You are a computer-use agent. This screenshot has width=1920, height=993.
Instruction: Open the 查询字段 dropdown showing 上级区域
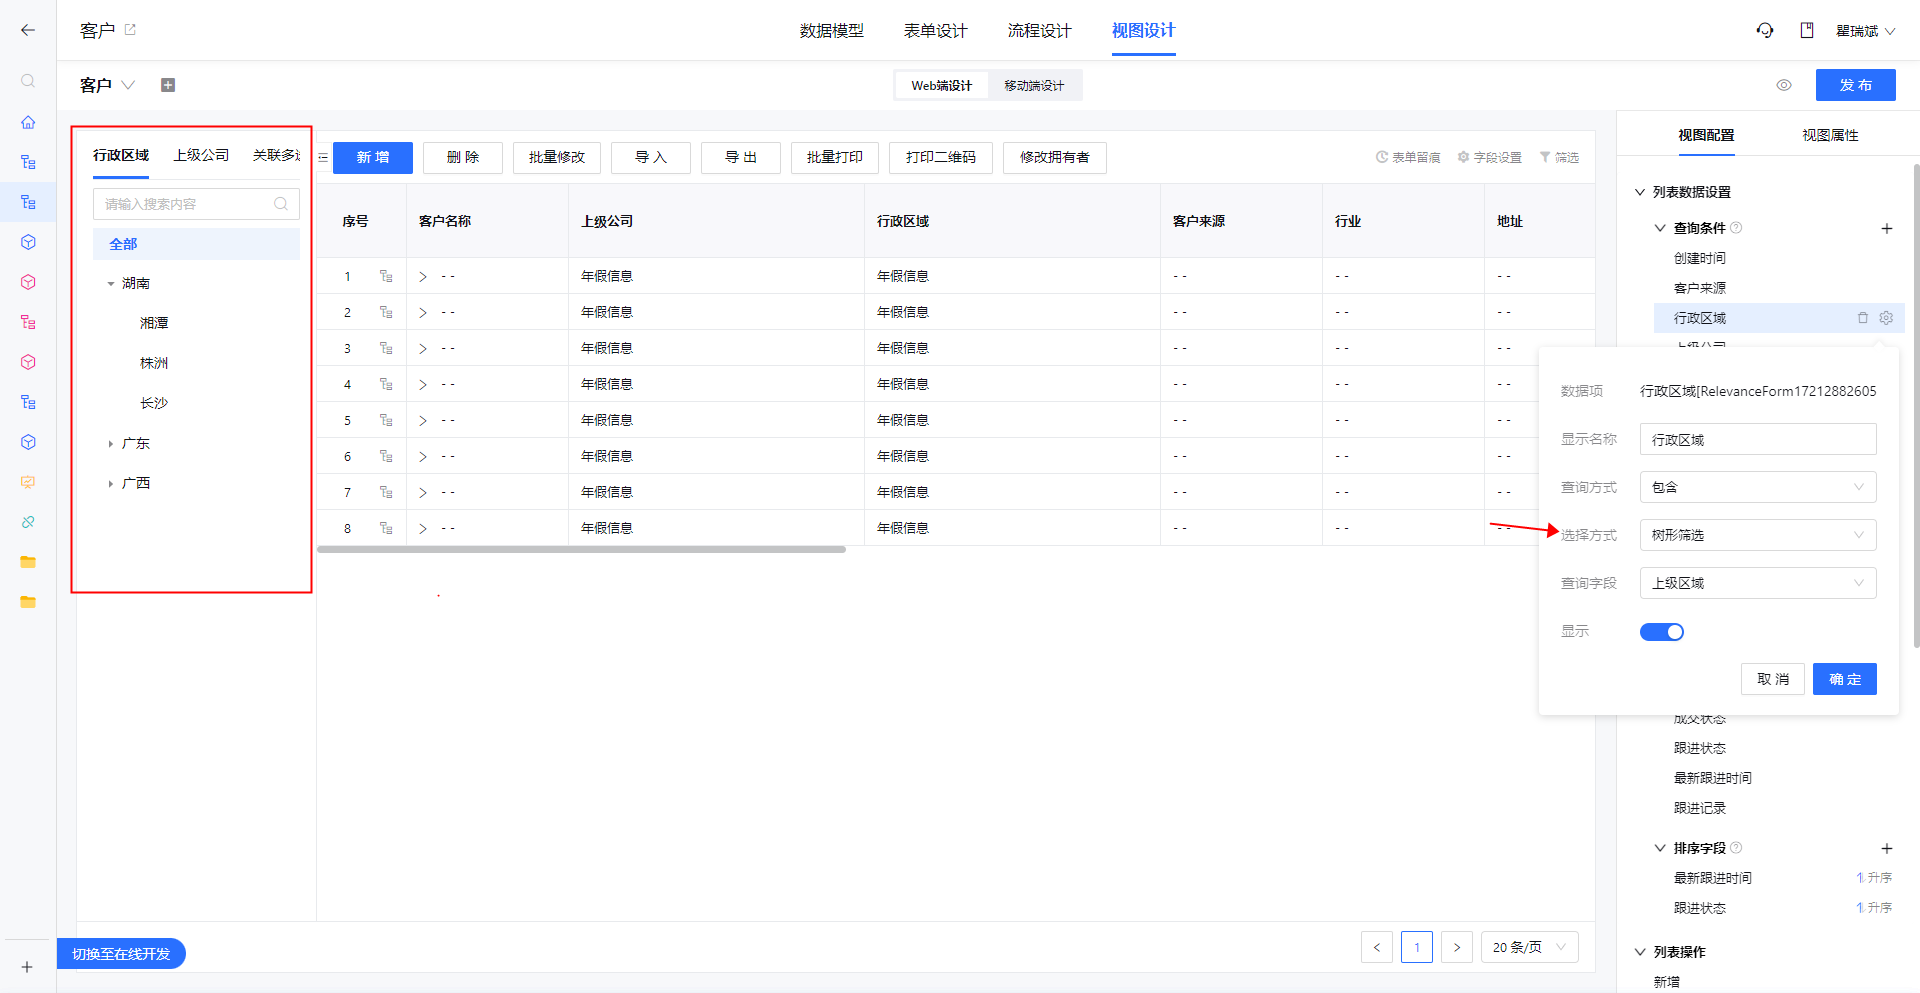click(1758, 583)
